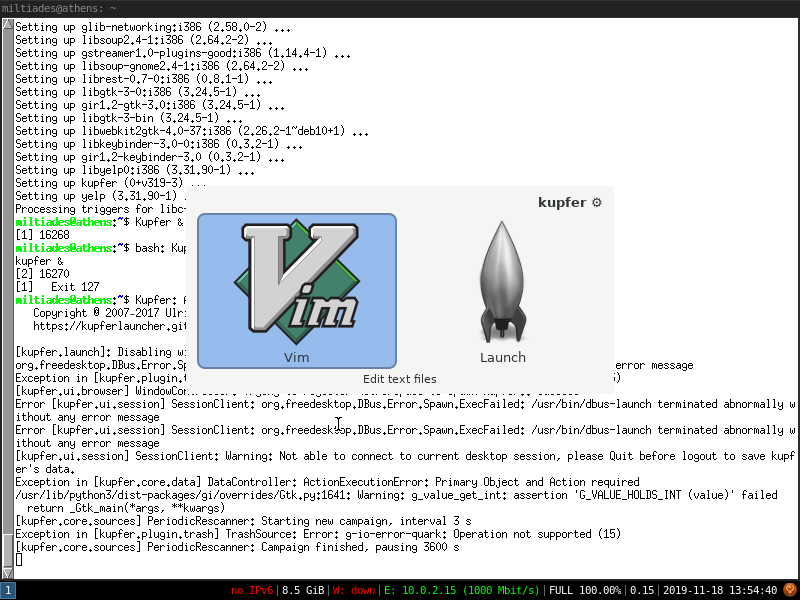The width and height of the screenshot is (800, 600).
Task: Open Kupfer settings via gear icon
Action: pos(596,203)
